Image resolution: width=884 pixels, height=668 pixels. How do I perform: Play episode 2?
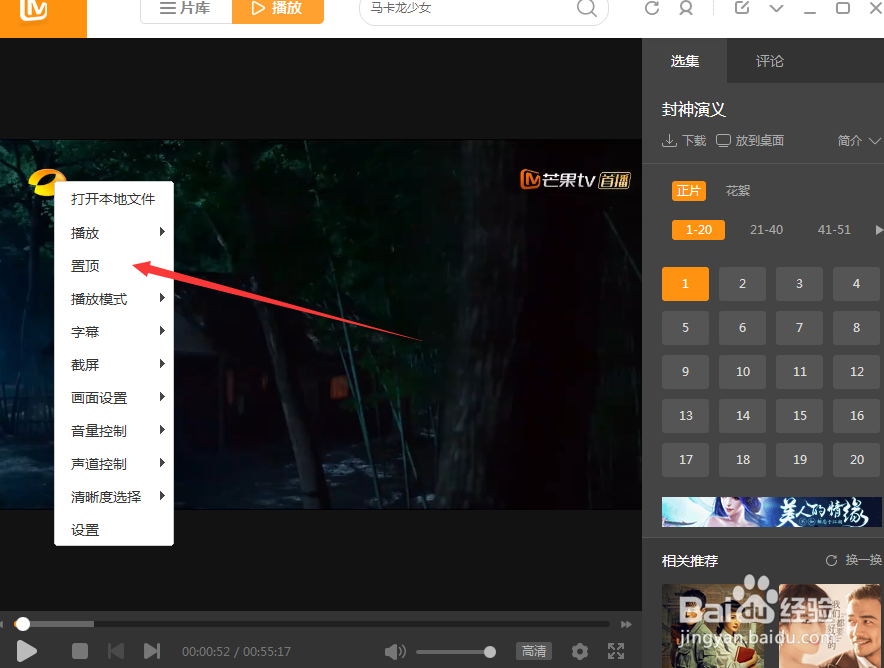tap(742, 284)
